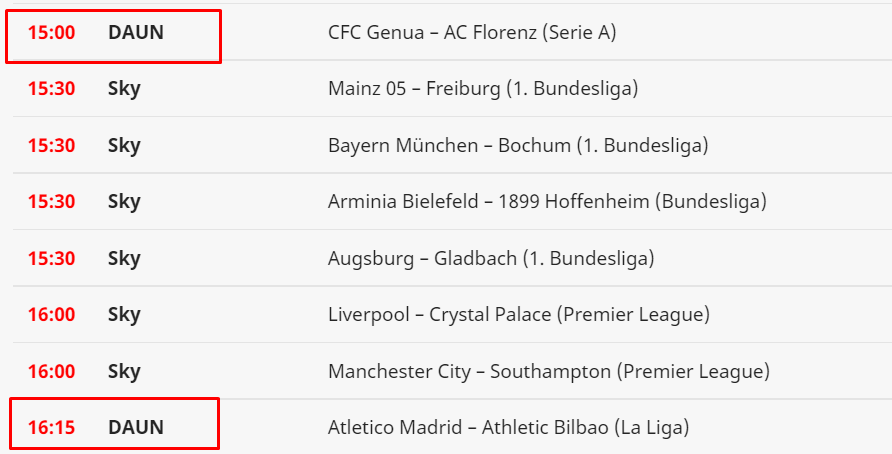This screenshot has height=454, width=892.
Task: Open Bayern München – Bochum match entry
Action: 517,145
